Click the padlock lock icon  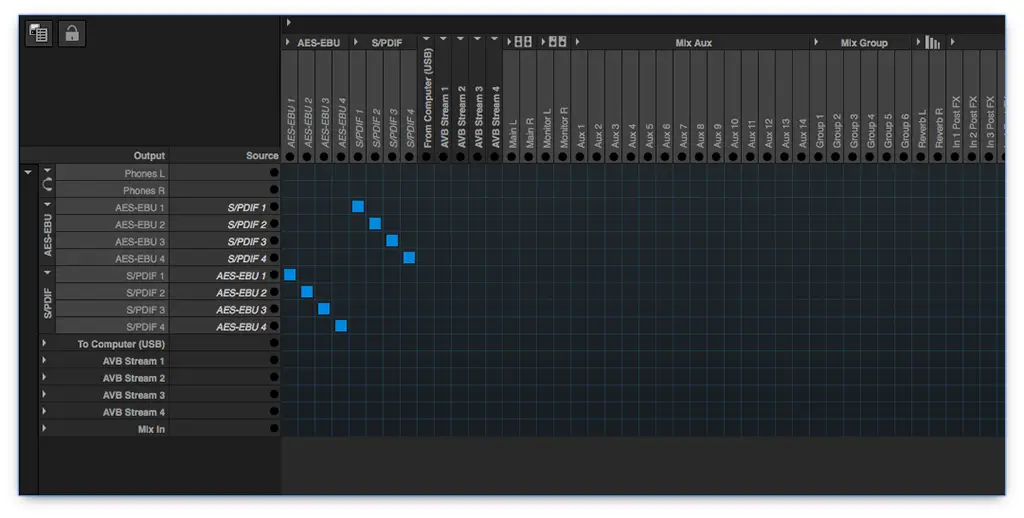pos(71,33)
